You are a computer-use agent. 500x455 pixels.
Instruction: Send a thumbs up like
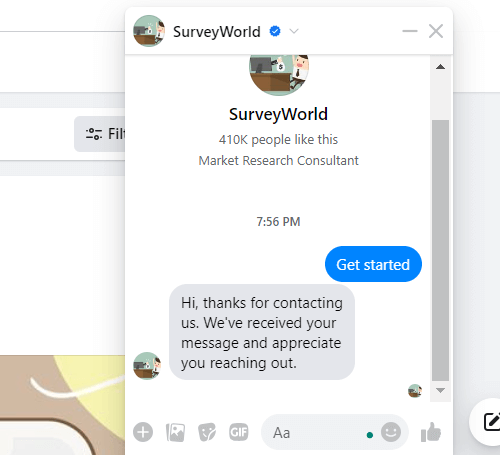click(x=431, y=432)
